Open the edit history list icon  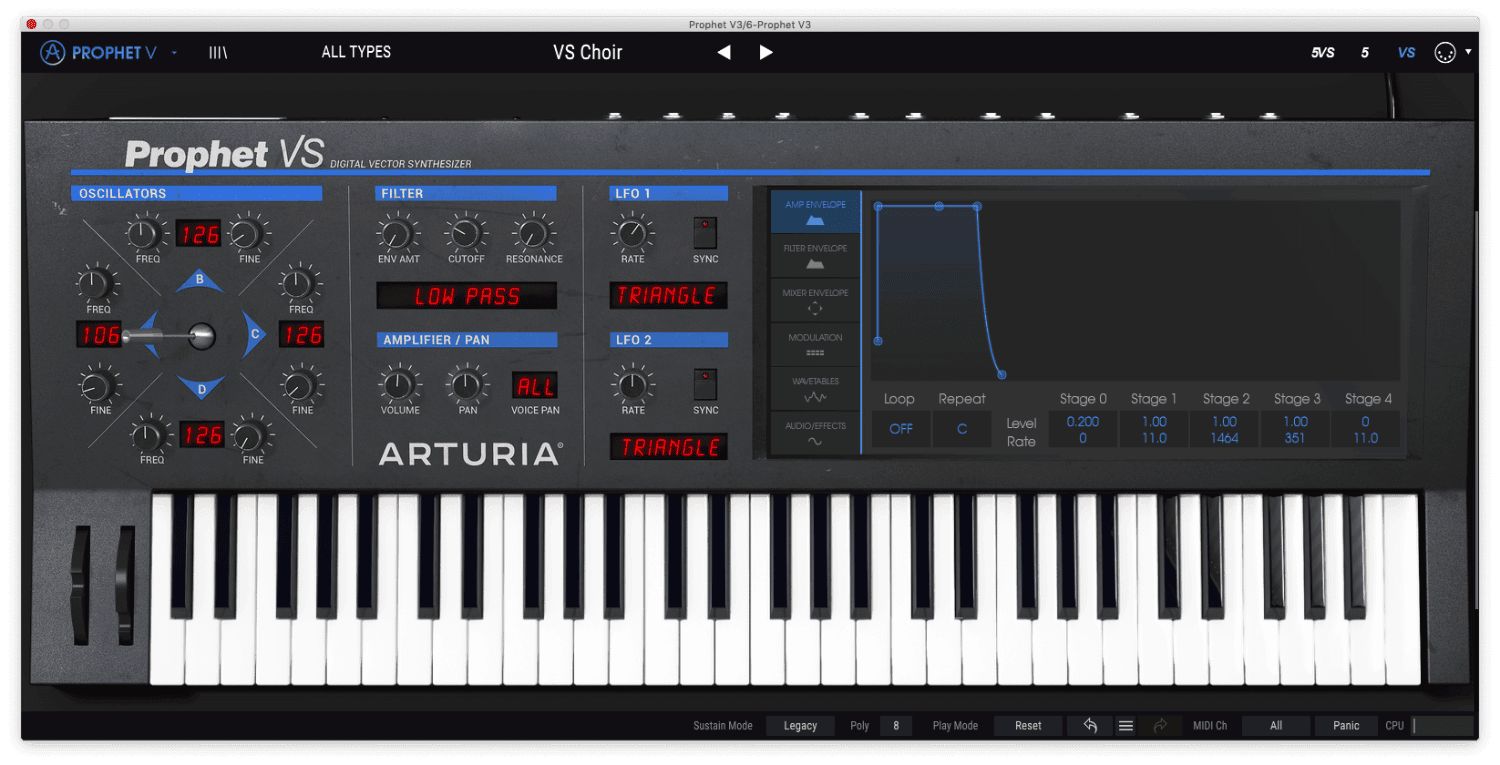[x=1126, y=726]
